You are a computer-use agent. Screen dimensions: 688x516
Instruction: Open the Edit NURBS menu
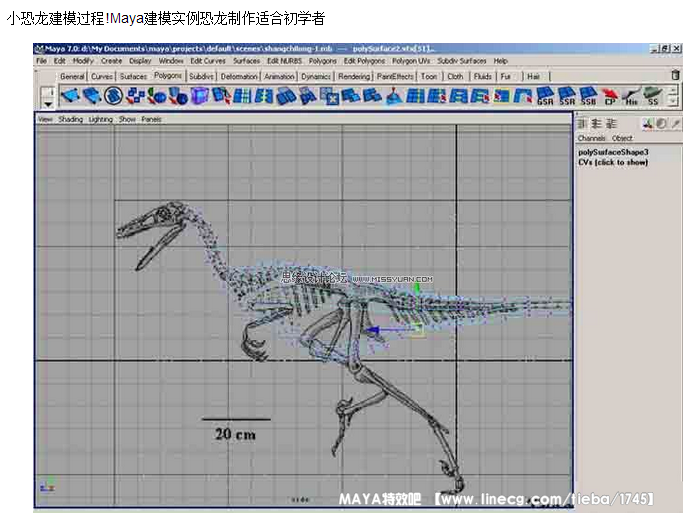point(285,61)
